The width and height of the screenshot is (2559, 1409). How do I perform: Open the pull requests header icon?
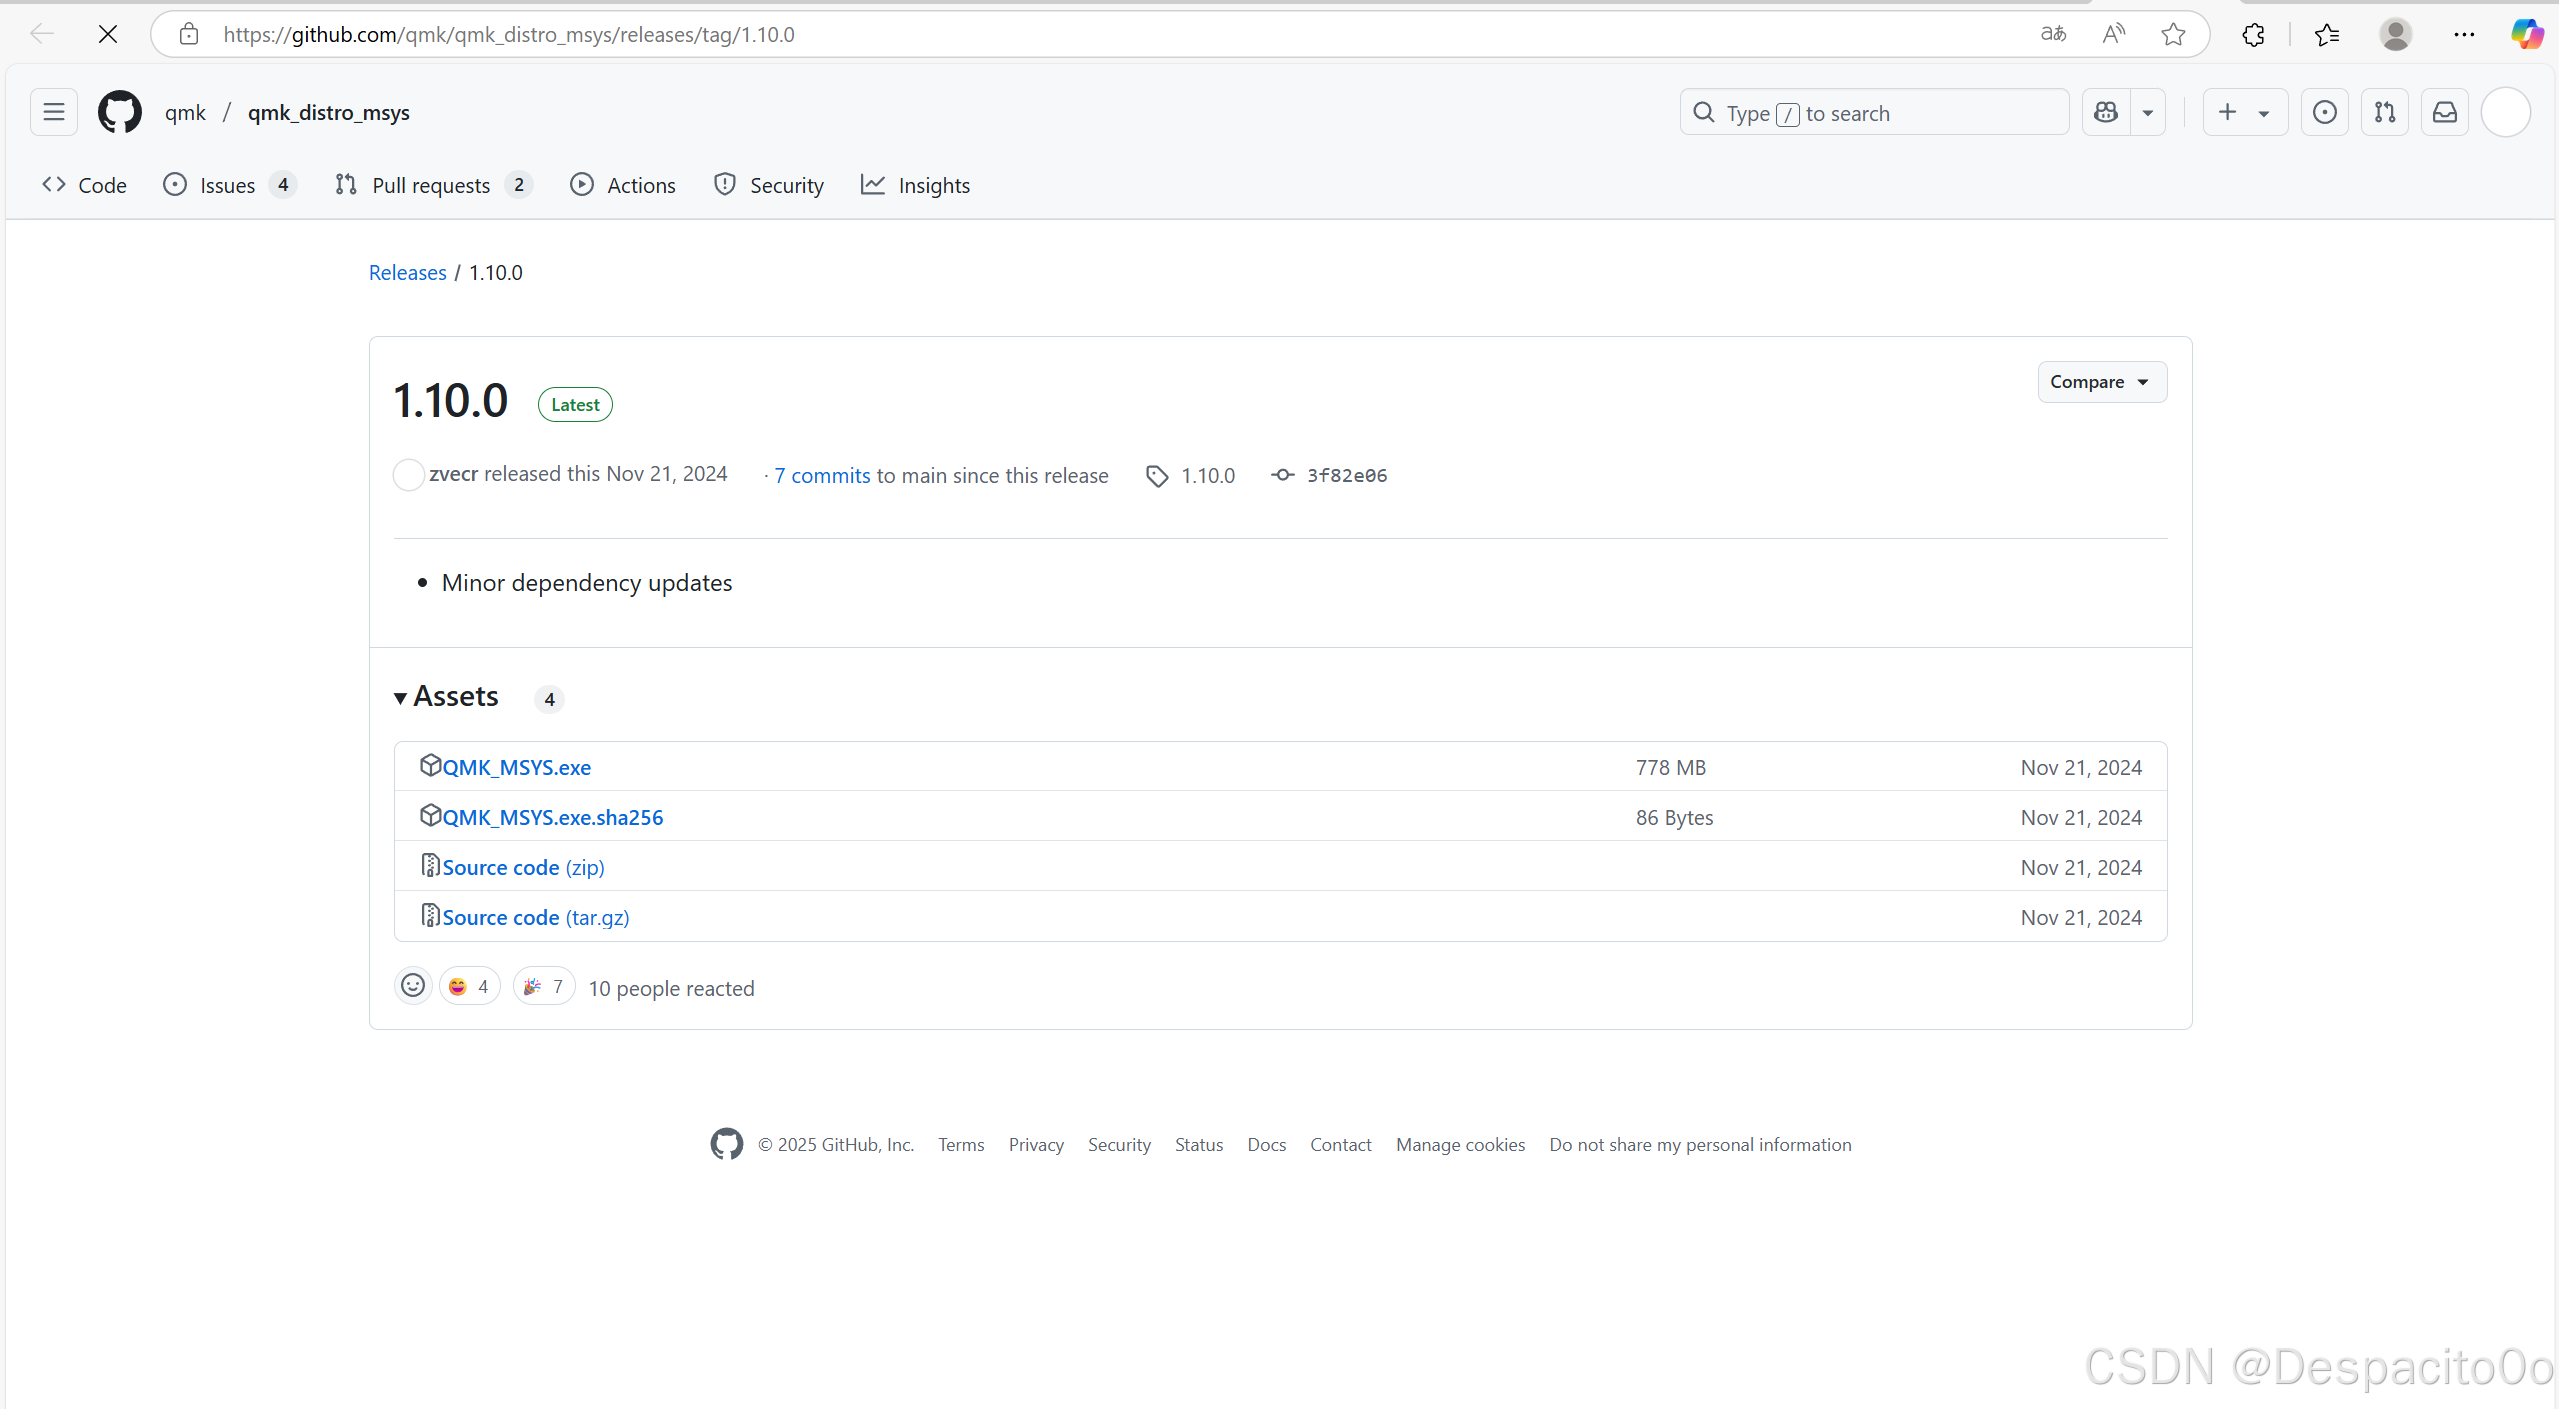[x=2385, y=112]
